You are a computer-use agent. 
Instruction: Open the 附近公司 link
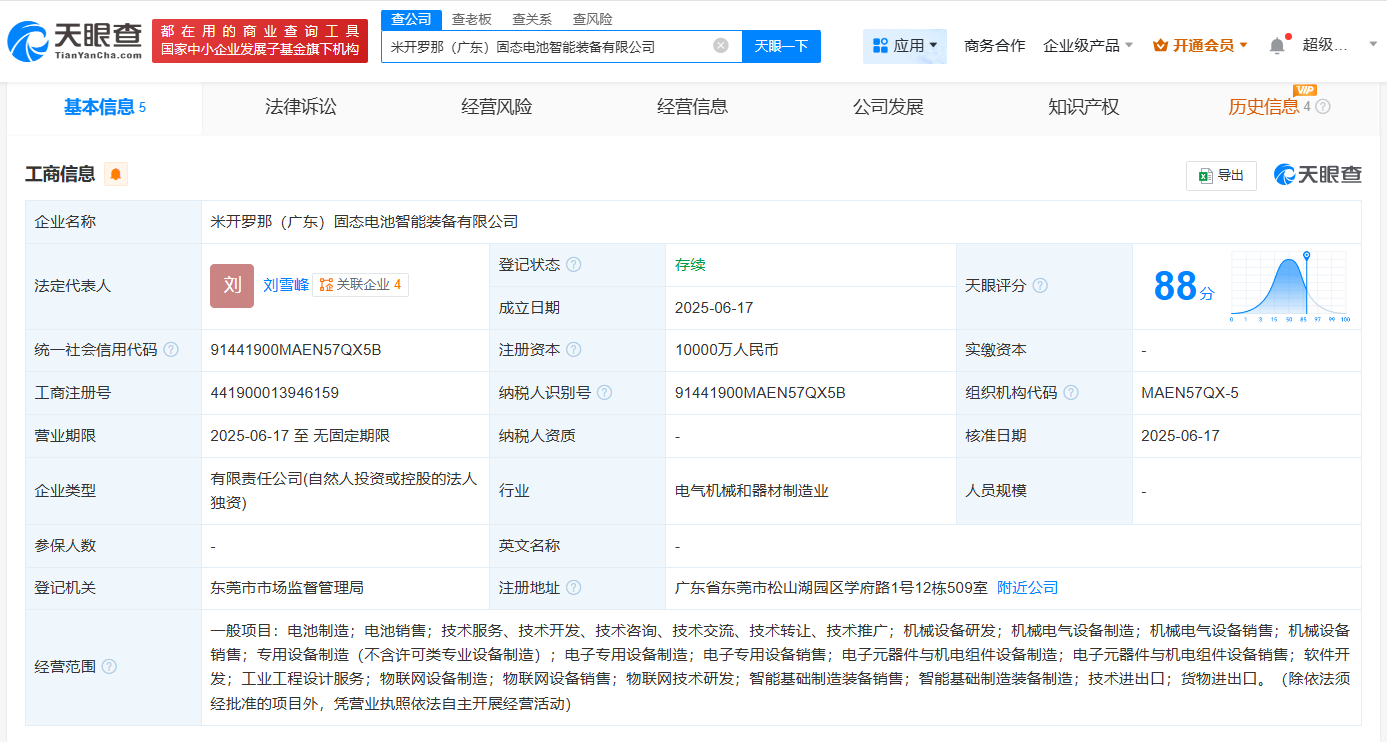tap(1027, 588)
